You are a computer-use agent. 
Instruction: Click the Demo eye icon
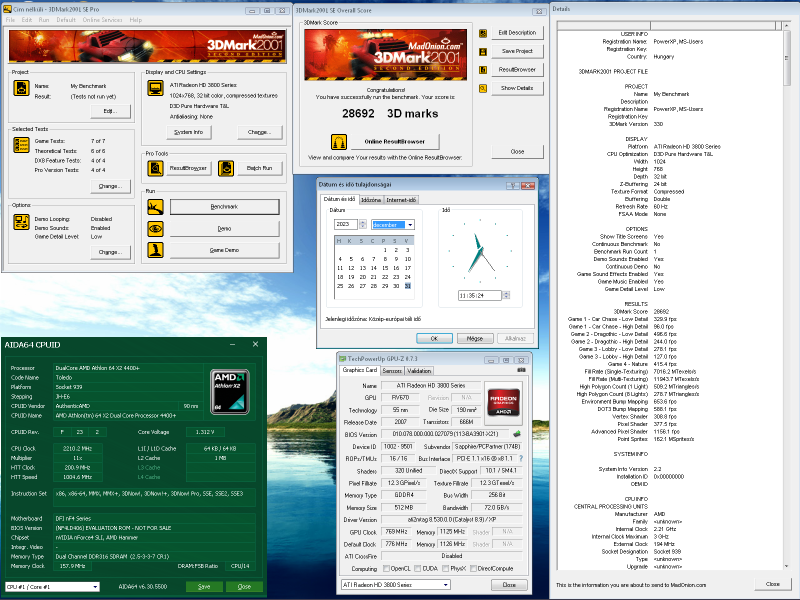point(155,229)
